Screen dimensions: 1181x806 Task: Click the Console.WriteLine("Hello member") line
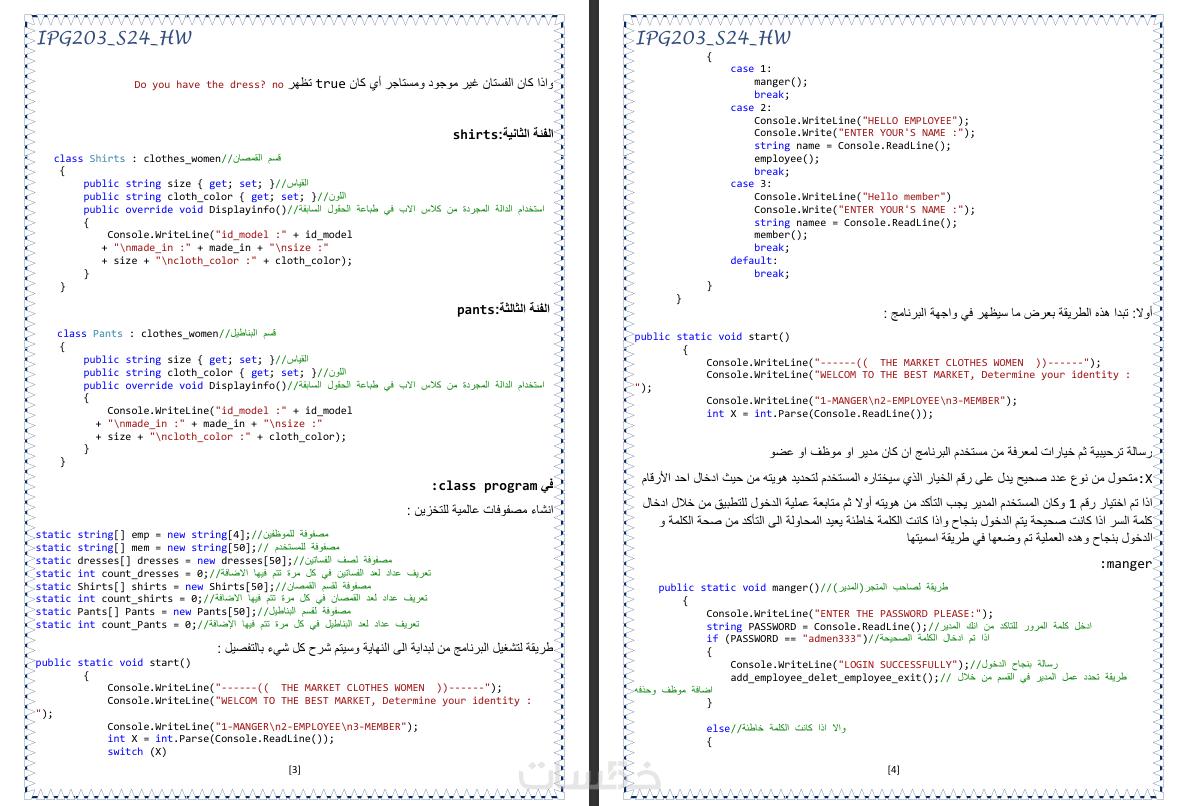tap(853, 197)
